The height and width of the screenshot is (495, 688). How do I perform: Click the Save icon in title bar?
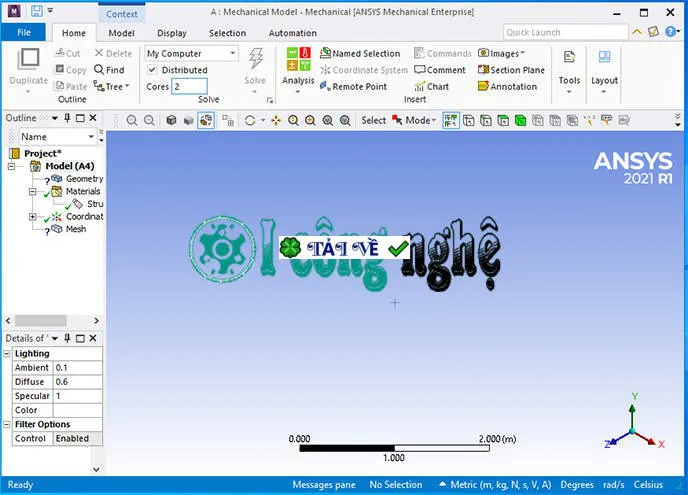(37, 11)
